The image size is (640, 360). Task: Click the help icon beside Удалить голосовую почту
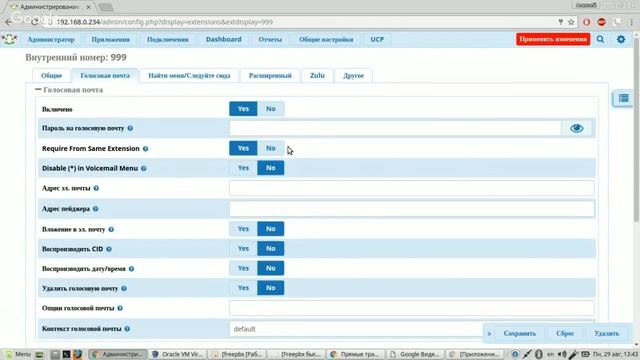[124, 288]
